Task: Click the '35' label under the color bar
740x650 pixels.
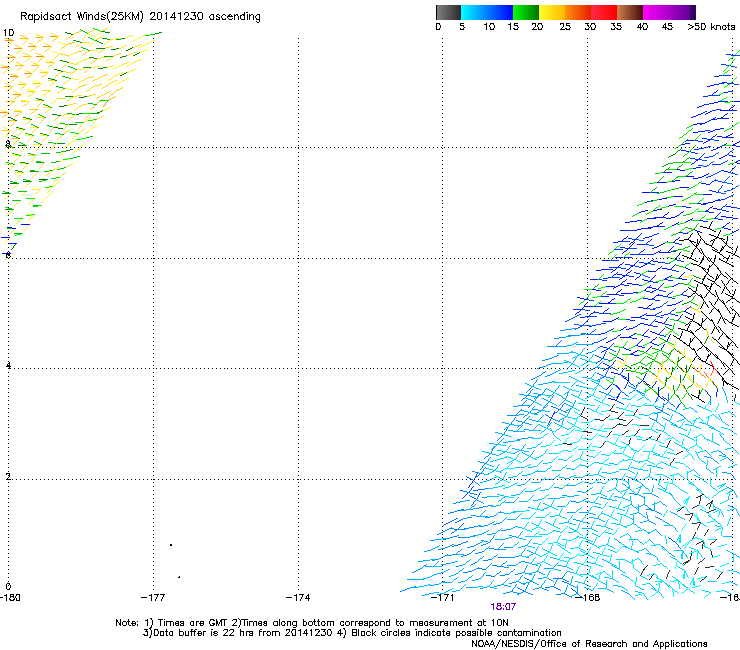Action: pos(616,27)
